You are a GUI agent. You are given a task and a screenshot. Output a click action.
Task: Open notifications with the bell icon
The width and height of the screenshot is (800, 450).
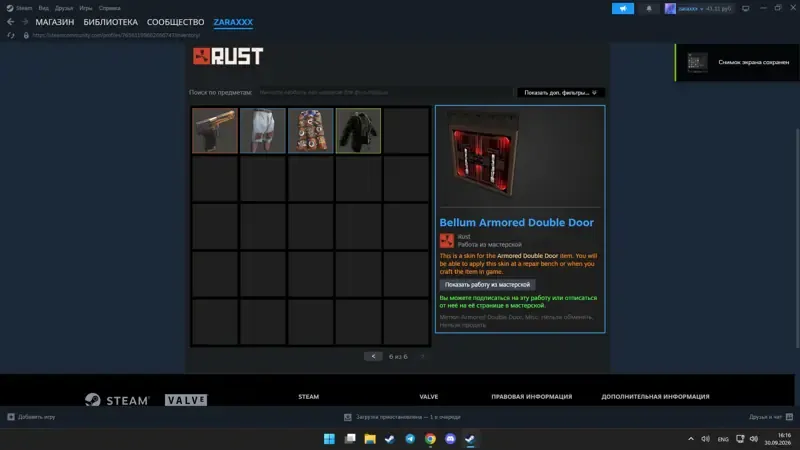point(649,8)
